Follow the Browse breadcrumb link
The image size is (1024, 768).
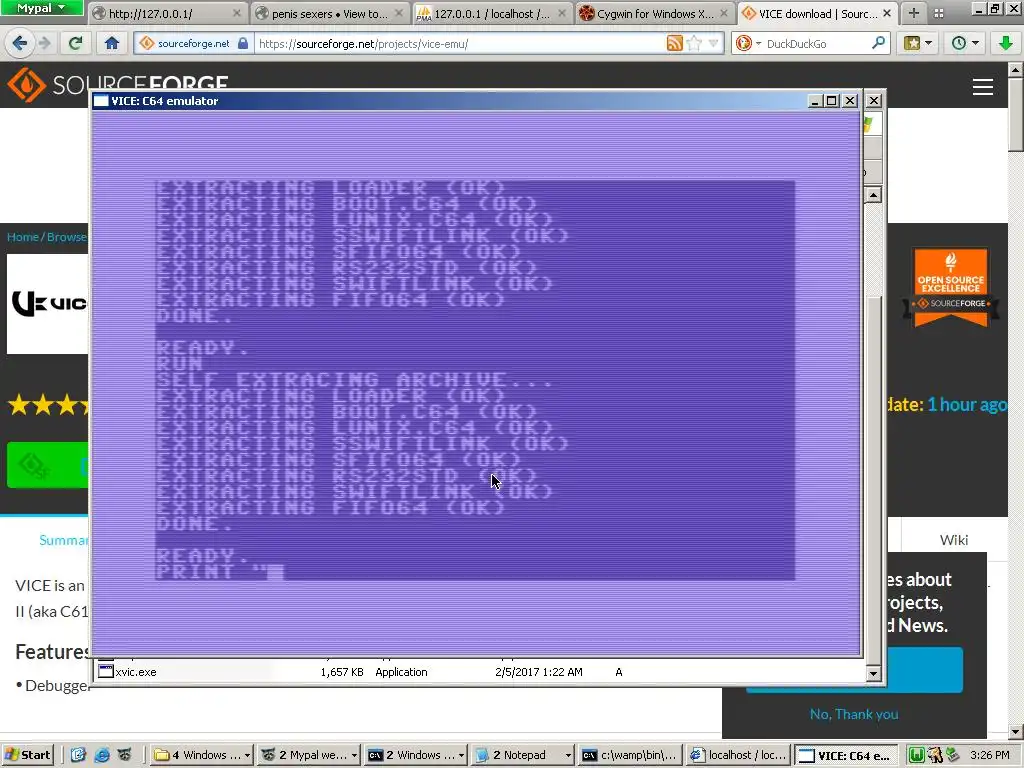[x=67, y=237]
